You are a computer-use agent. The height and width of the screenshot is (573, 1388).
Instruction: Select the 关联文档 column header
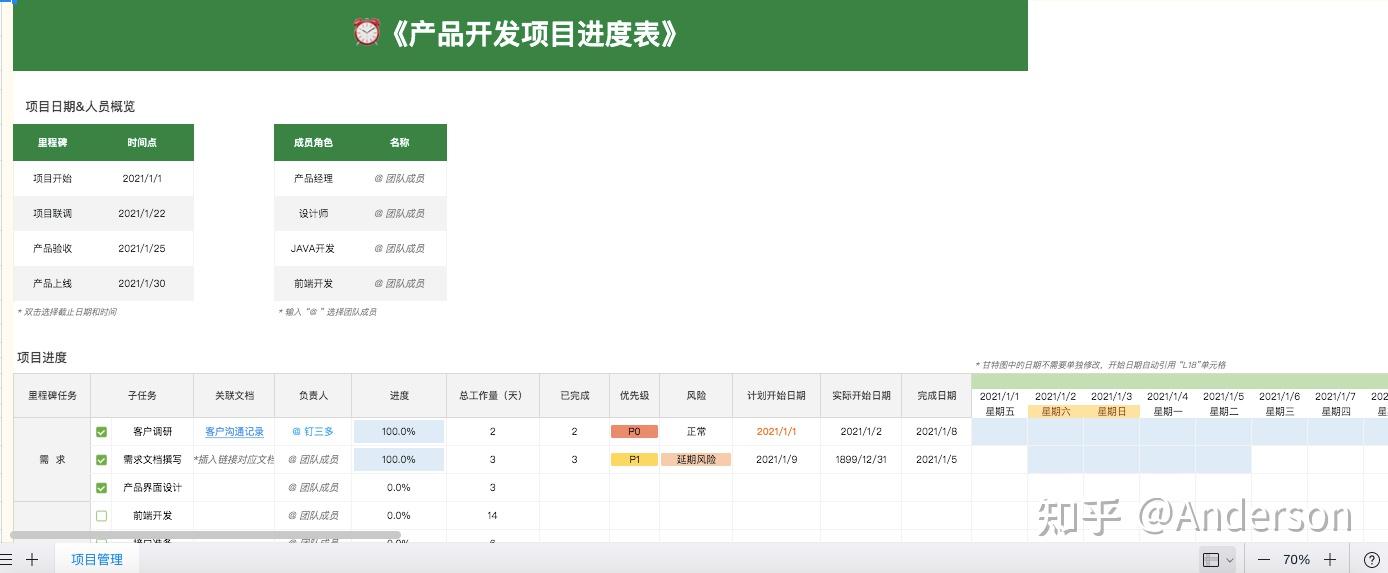tap(234, 396)
